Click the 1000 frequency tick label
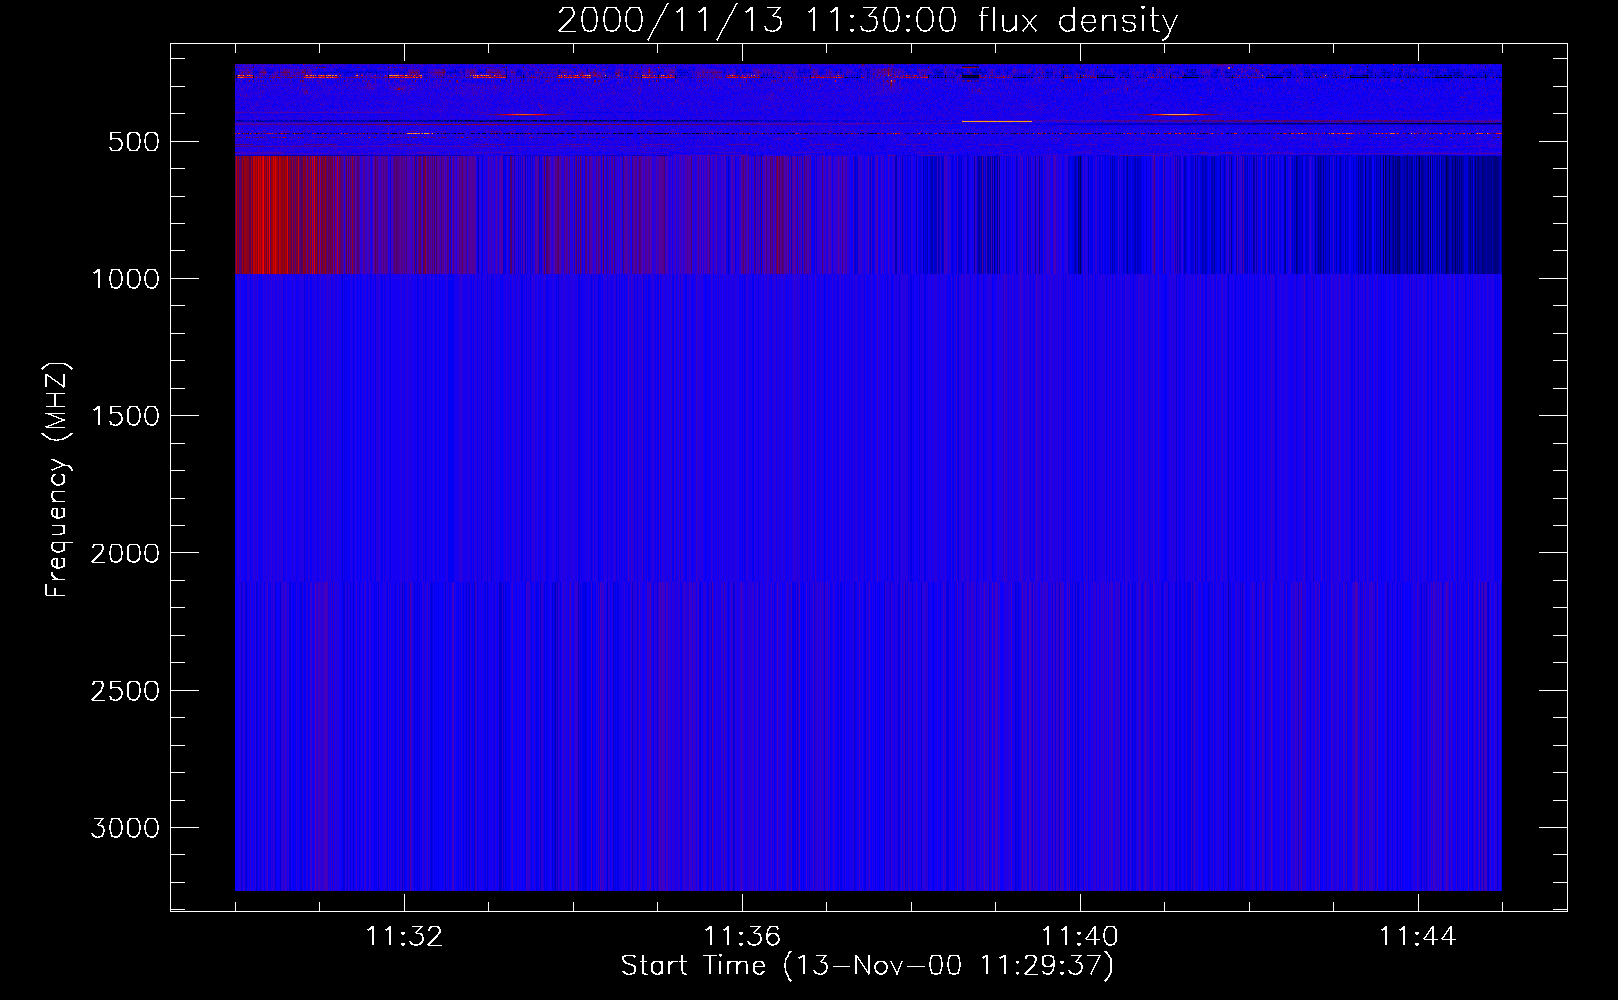This screenshot has height=1000, width=1618. (125, 279)
